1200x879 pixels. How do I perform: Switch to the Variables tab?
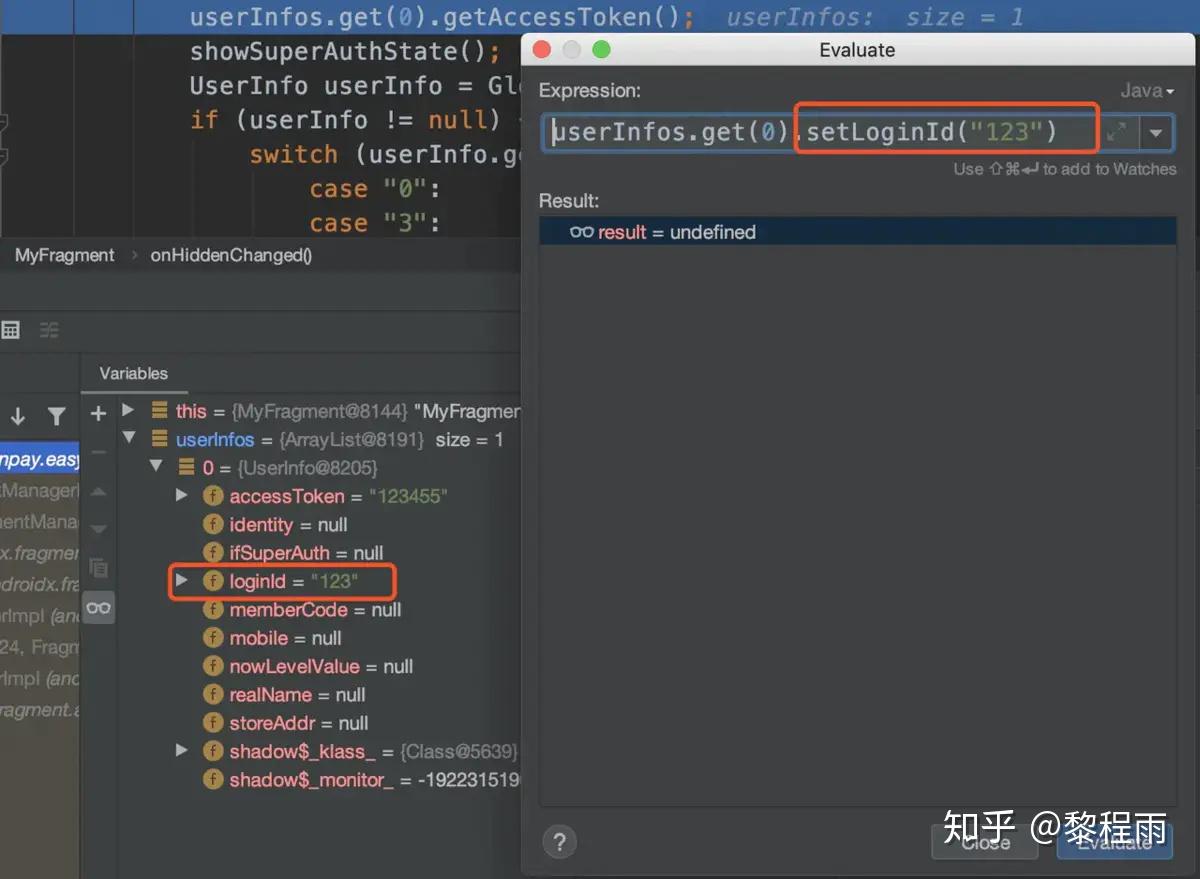133,373
